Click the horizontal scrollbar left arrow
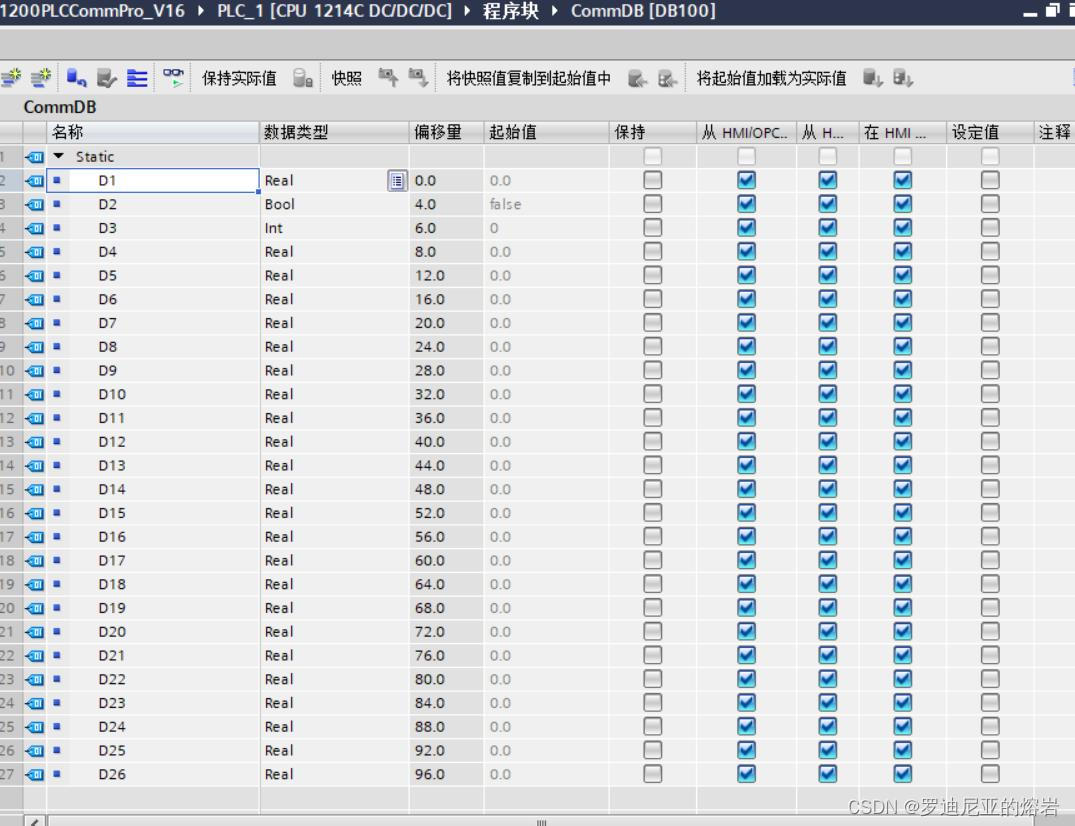The width and height of the screenshot is (1075, 826). [36, 821]
